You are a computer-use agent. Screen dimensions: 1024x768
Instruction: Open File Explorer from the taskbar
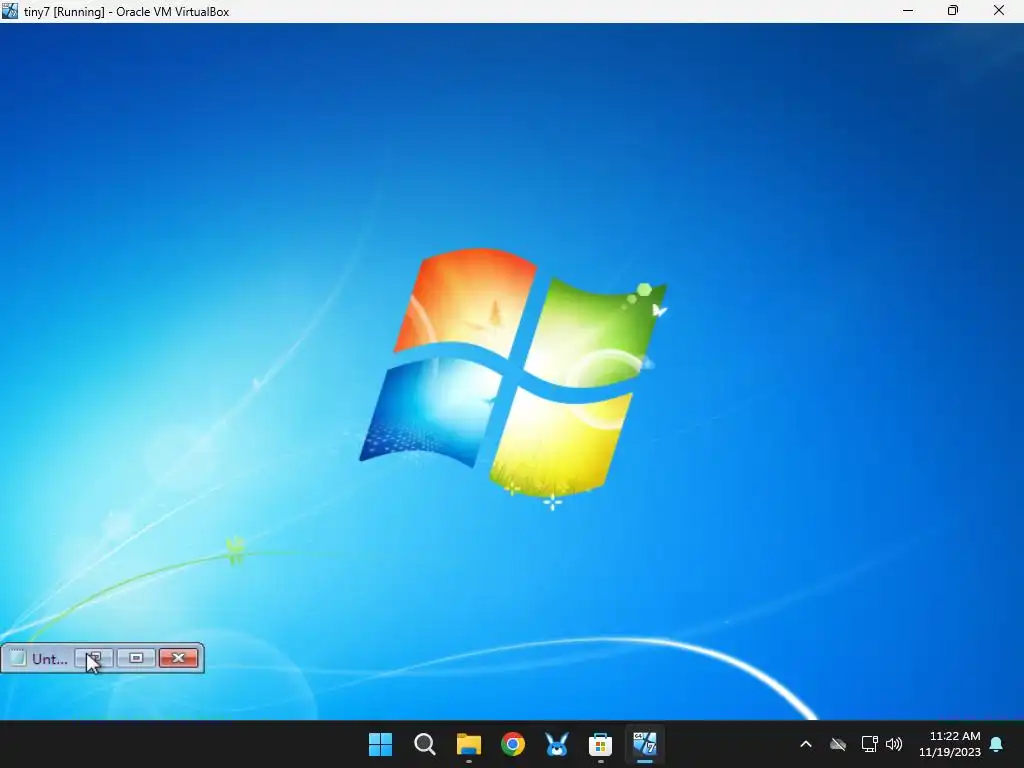pos(468,744)
